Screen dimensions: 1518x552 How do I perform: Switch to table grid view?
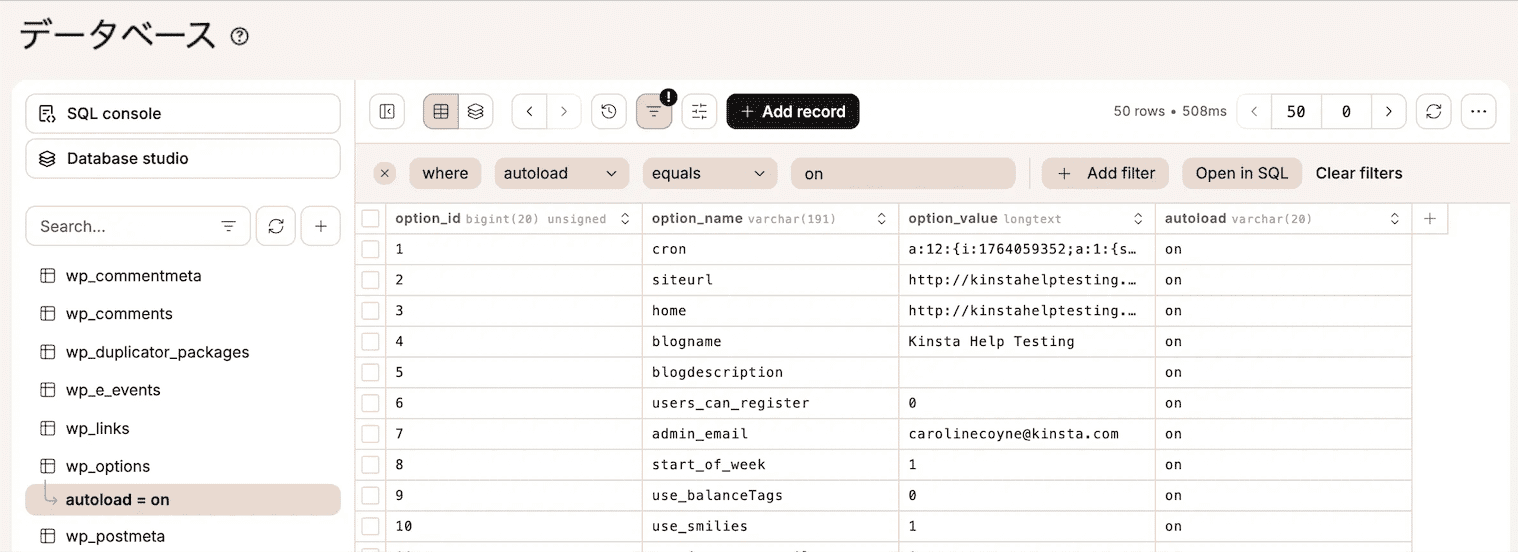(x=441, y=112)
